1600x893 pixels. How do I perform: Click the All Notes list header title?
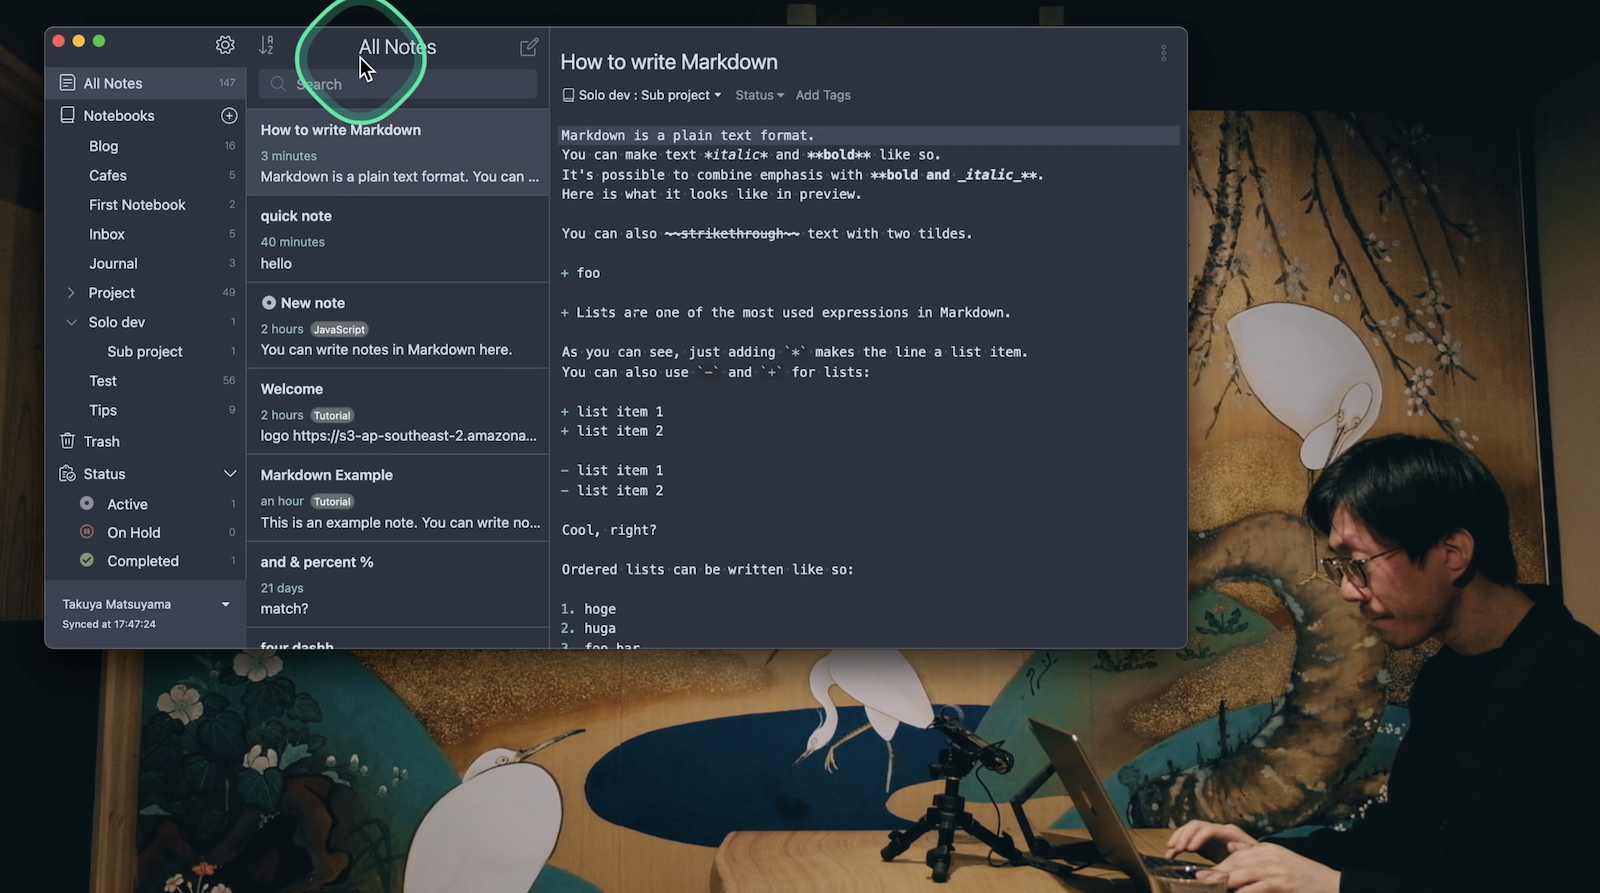(x=397, y=47)
